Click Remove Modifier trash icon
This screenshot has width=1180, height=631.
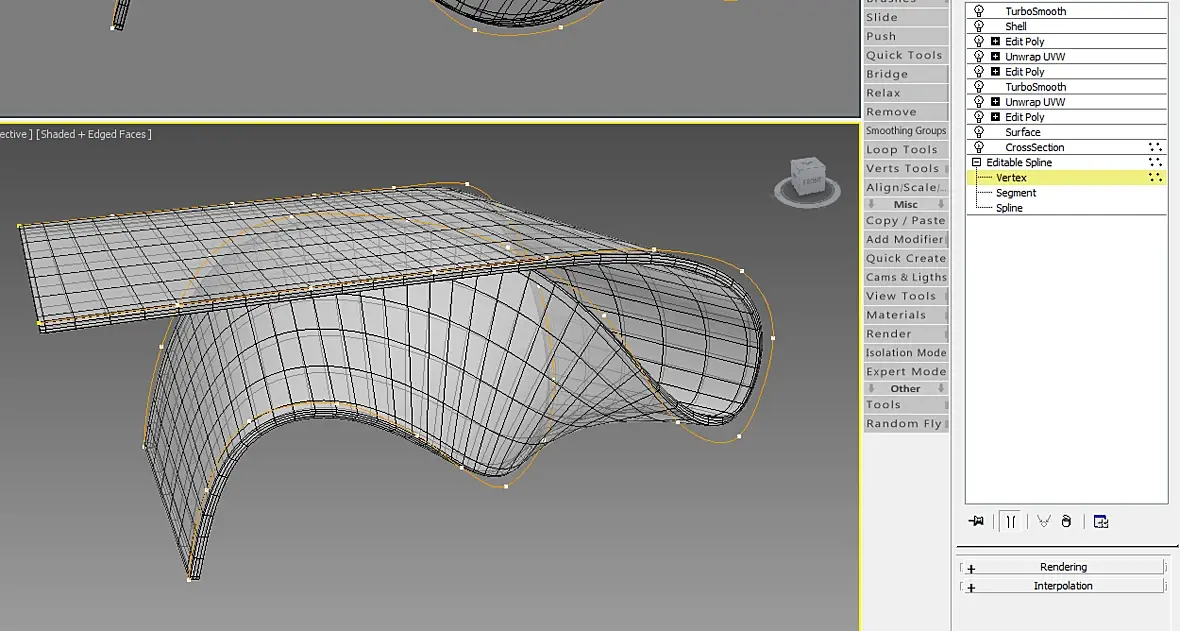coord(1066,521)
